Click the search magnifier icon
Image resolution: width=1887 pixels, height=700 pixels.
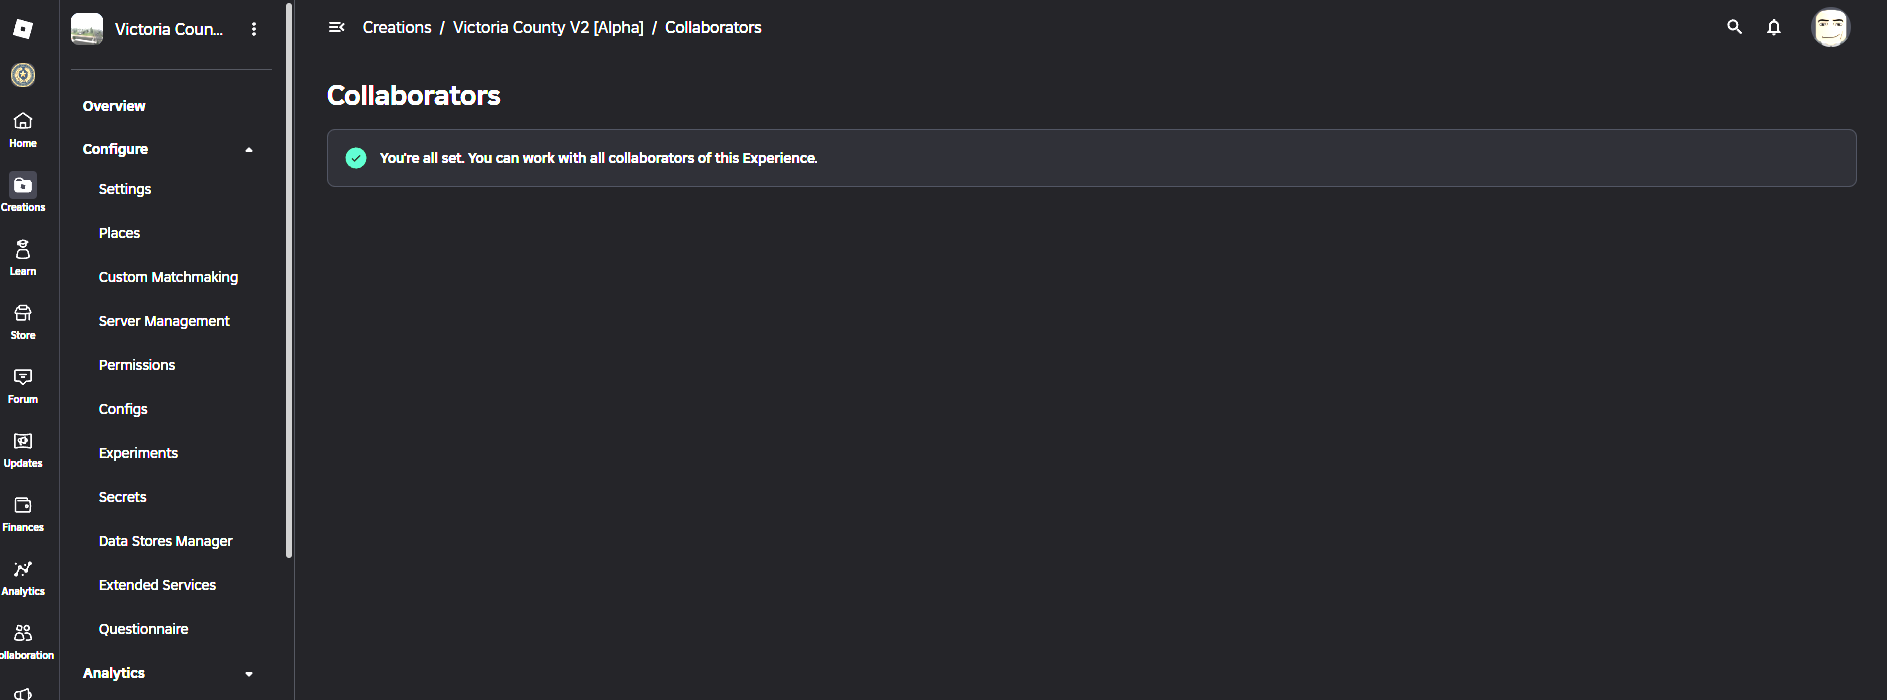[1735, 27]
